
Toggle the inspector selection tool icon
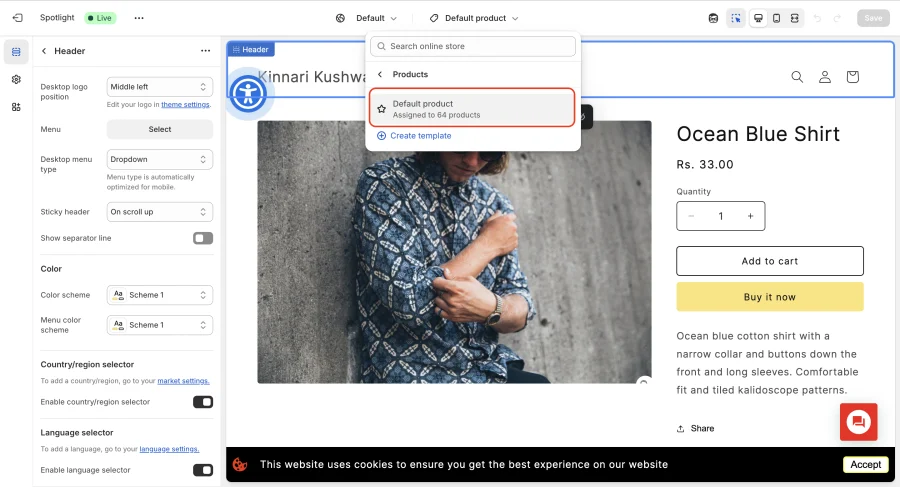[x=736, y=18]
